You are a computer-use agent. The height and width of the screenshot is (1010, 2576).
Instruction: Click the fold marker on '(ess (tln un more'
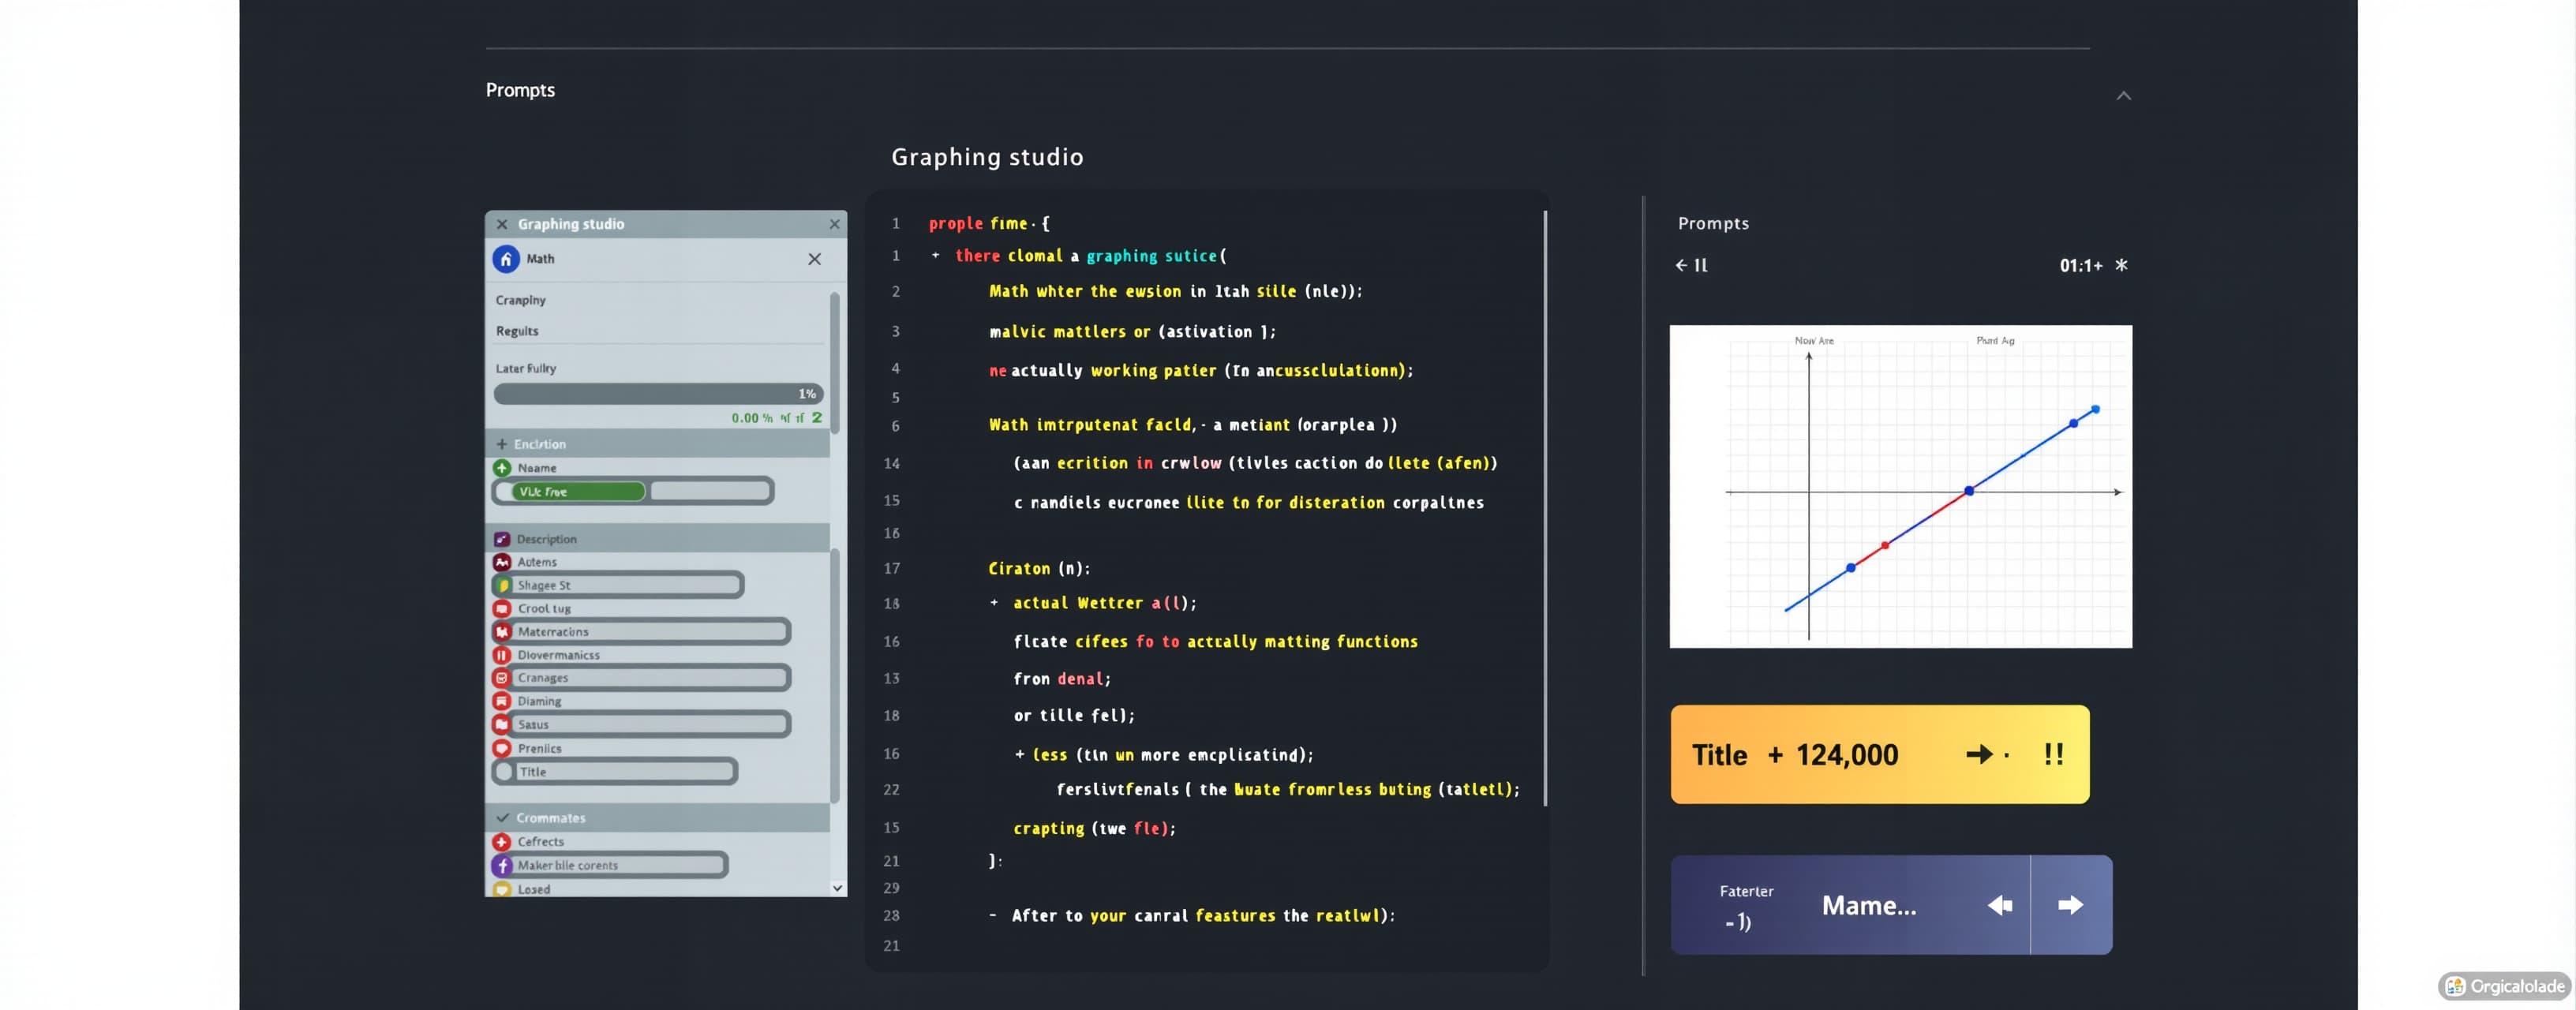click(1019, 755)
